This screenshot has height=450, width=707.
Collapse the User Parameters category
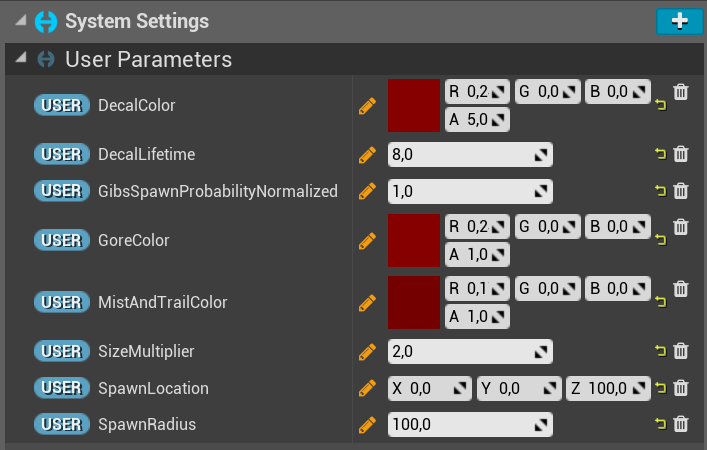(x=21, y=58)
